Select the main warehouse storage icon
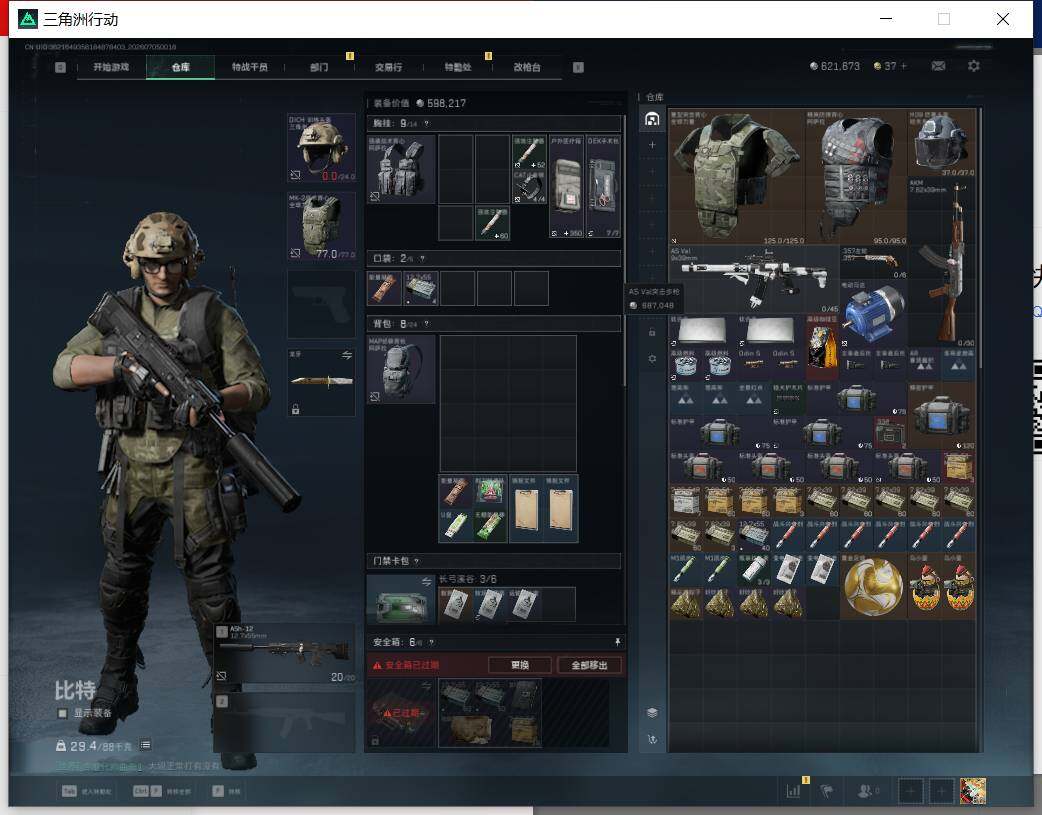 pyautogui.click(x=652, y=119)
